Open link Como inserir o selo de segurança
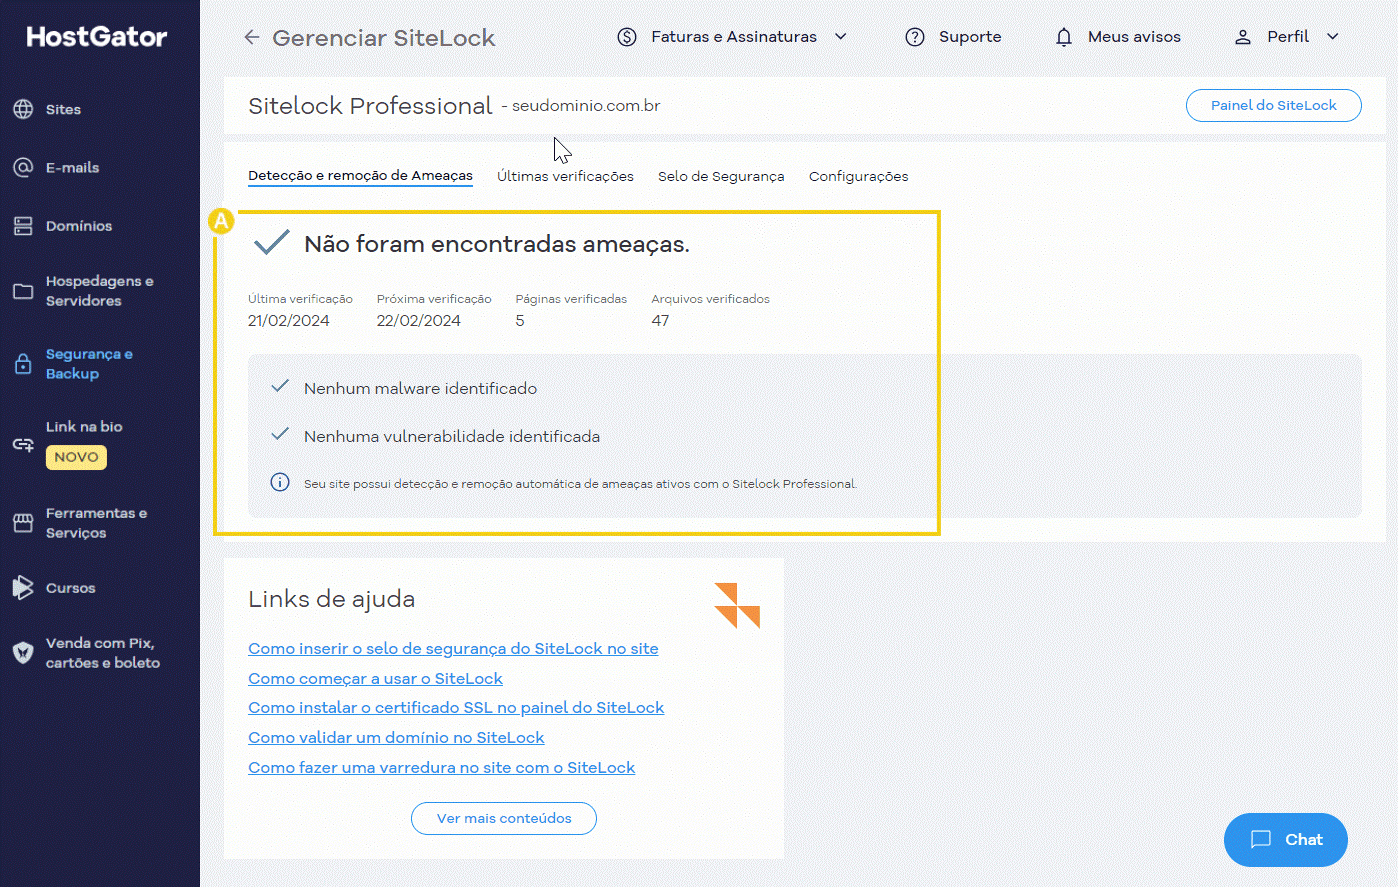The image size is (1398, 887). [x=453, y=648]
